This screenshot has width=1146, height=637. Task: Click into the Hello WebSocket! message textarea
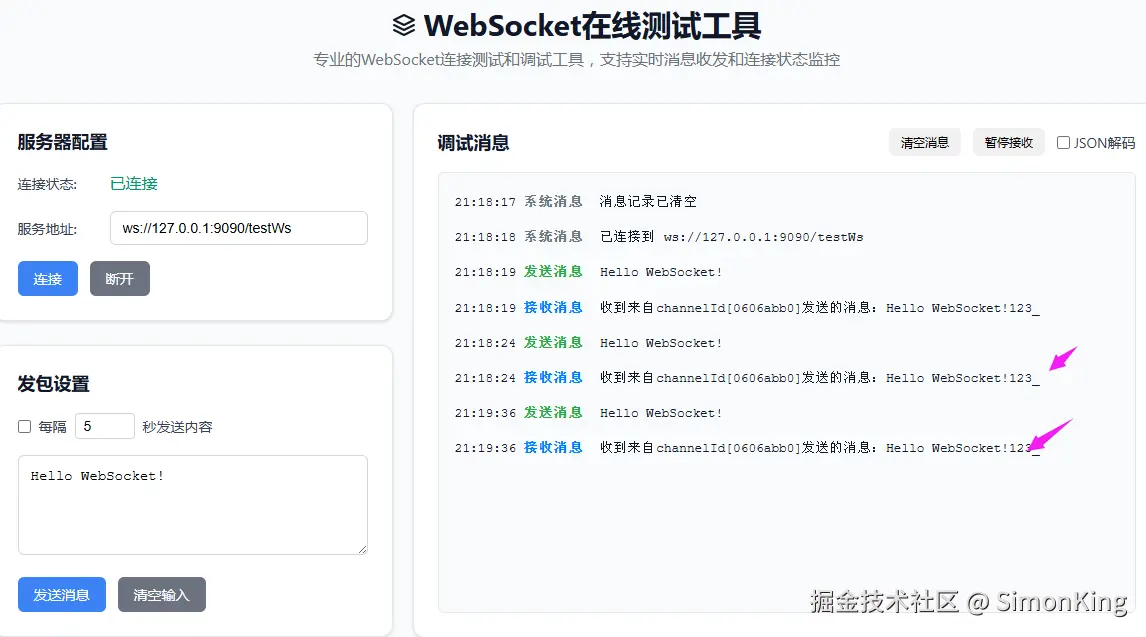192,504
